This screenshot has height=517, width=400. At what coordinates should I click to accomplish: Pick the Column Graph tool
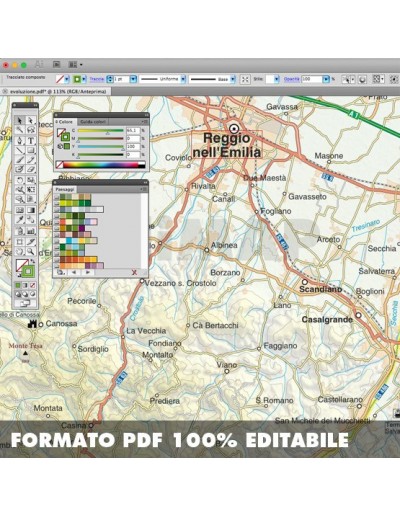point(31,231)
